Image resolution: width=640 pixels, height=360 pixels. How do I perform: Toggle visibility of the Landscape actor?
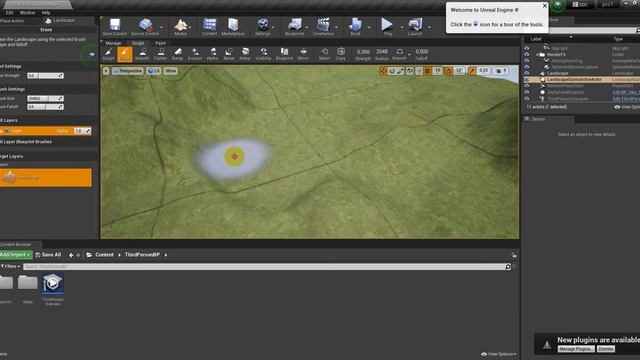point(527,73)
